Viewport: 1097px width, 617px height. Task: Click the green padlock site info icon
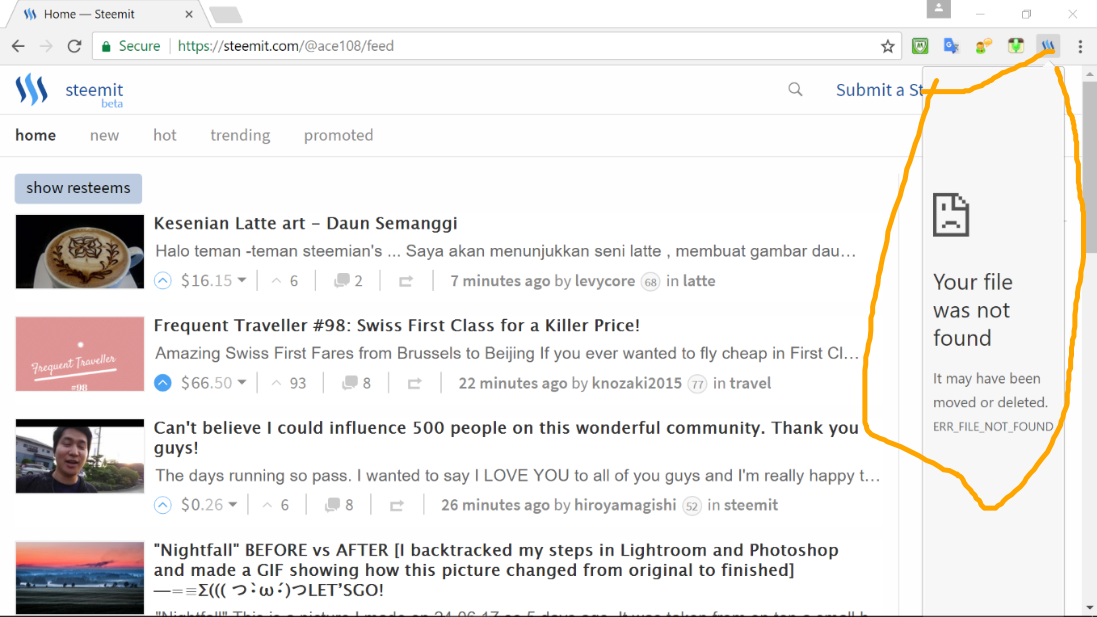click(106, 46)
